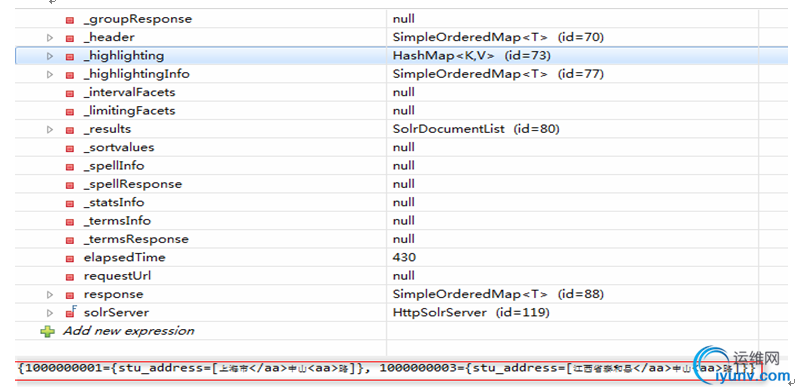
Task: Click the field icon beside _highlighting
Action: click(70, 56)
